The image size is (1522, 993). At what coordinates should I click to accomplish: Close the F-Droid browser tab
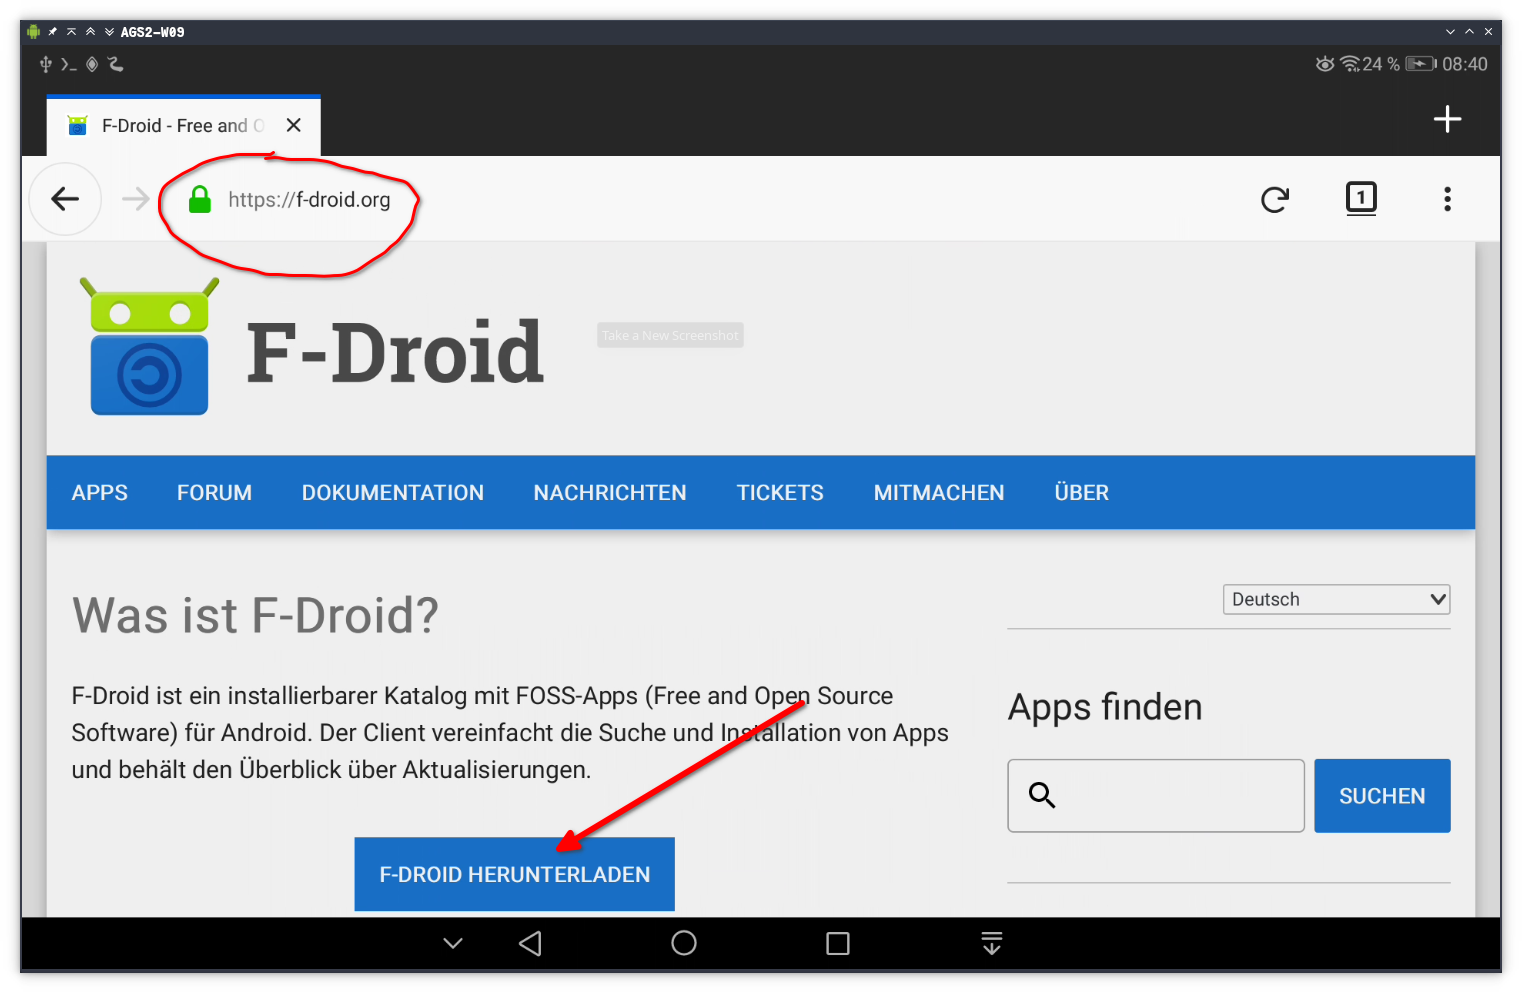[x=293, y=125]
